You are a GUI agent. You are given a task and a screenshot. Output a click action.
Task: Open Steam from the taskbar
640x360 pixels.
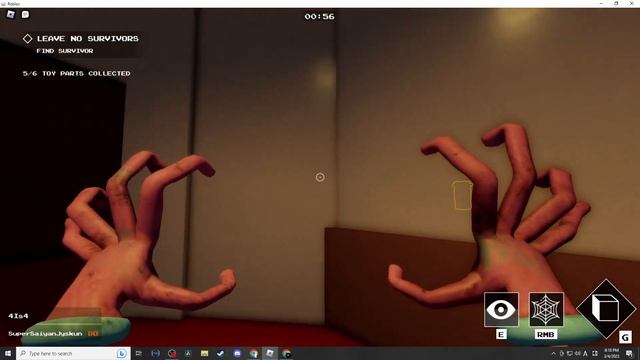click(221, 353)
